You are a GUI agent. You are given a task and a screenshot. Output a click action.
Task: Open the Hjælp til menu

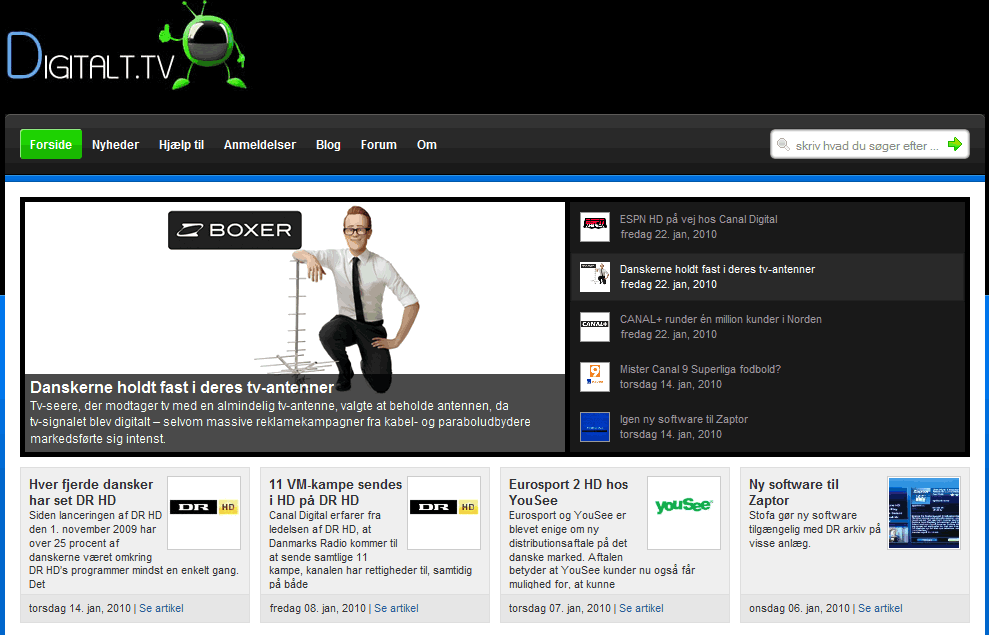coord(181,145)
